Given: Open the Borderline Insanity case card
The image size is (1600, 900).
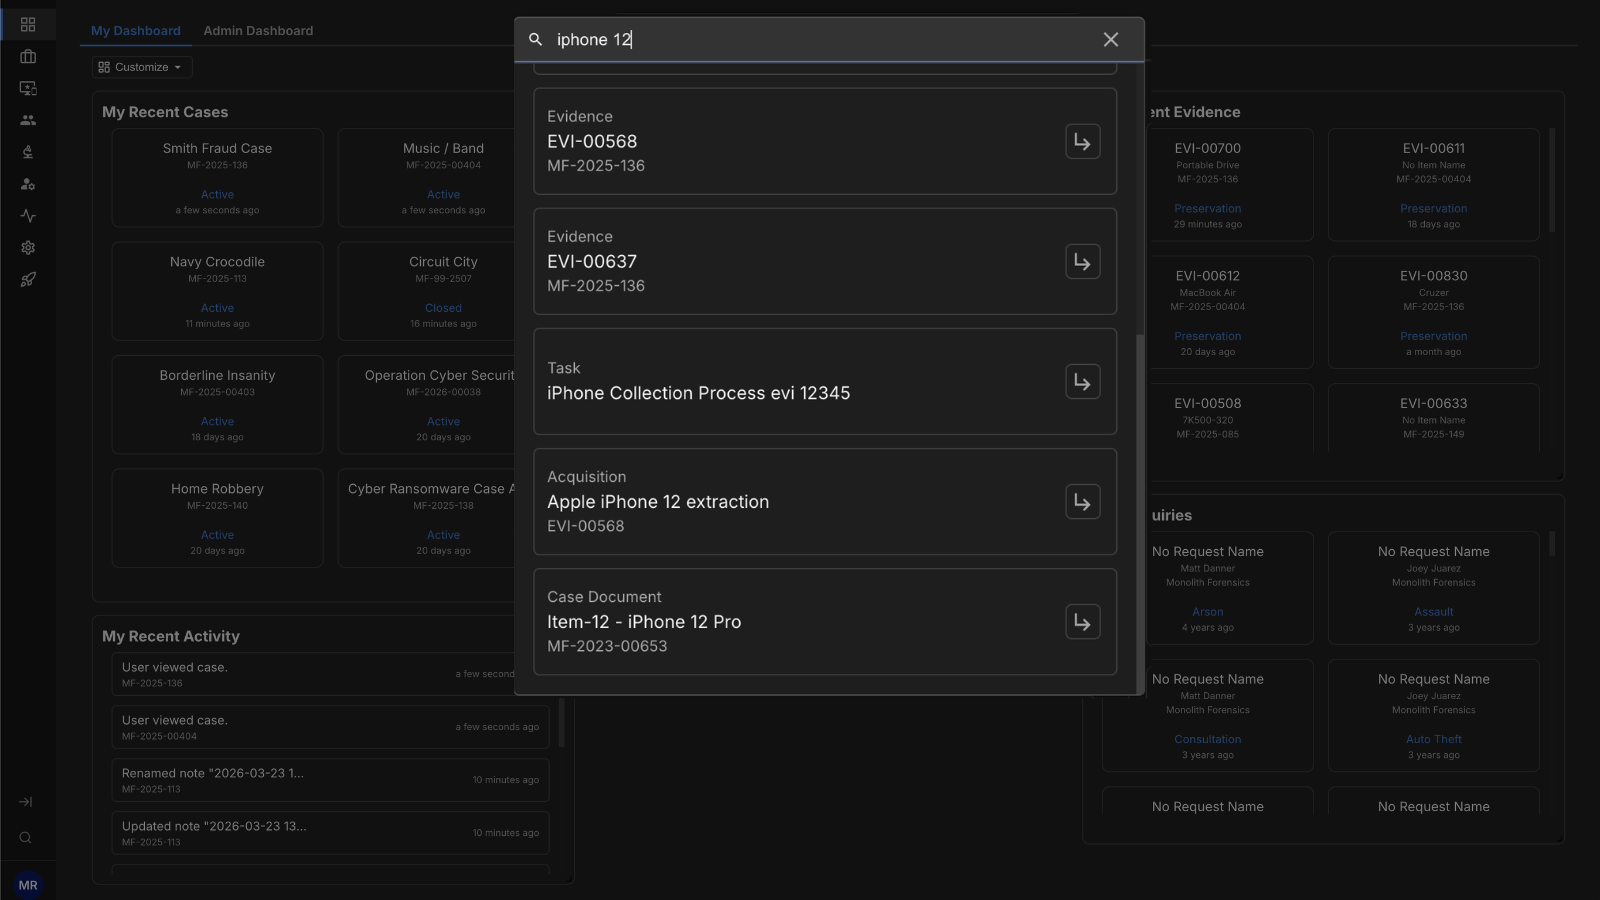Looking at the screenshot, I should coord(217,404).
